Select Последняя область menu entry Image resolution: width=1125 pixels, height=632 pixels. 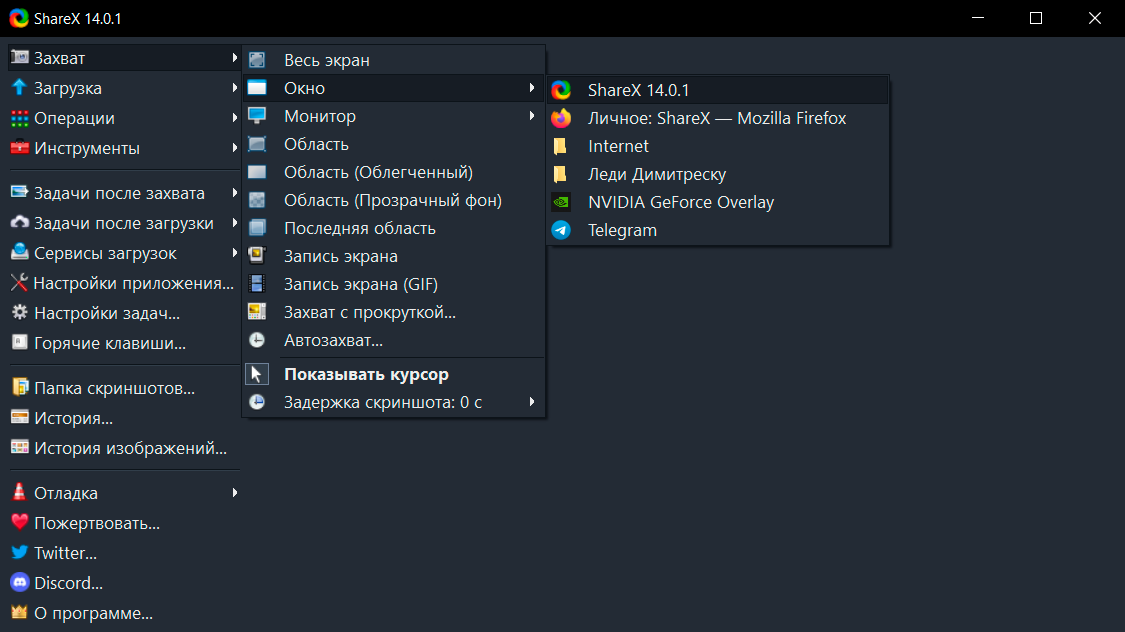[x=393, y=227]
